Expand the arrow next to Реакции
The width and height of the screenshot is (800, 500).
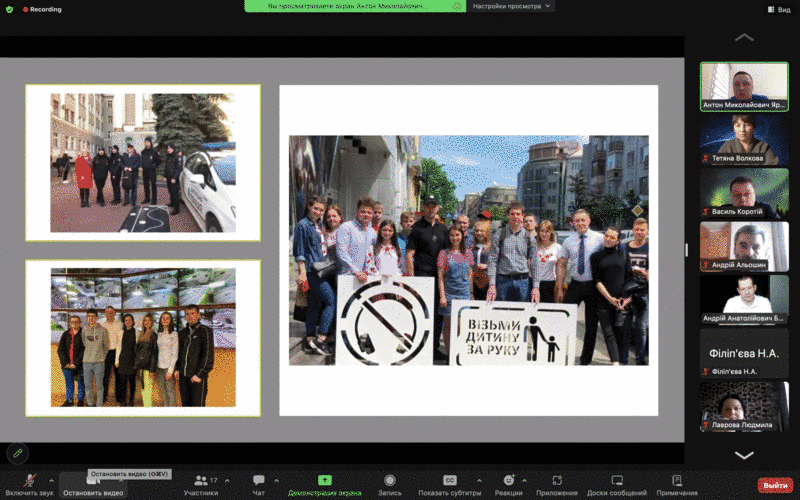click(524, 481)
